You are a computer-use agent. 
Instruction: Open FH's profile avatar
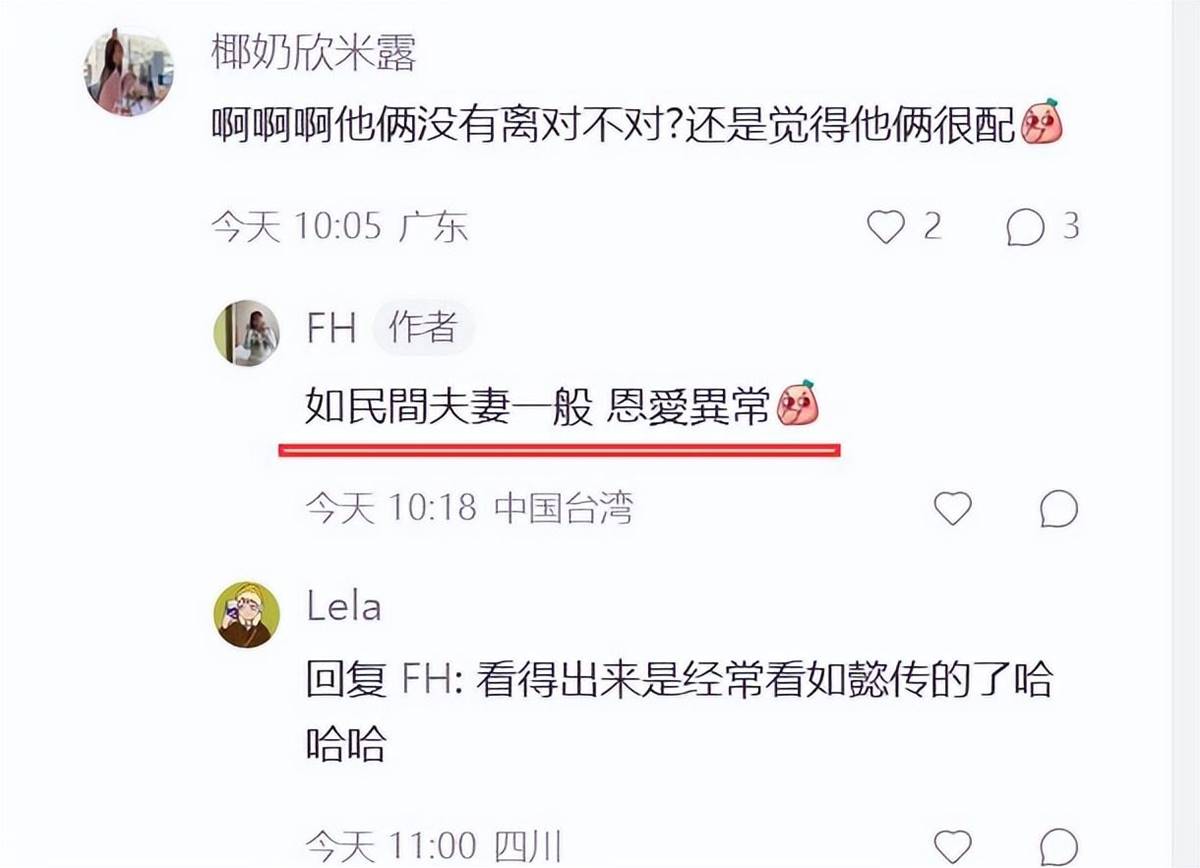247,332
